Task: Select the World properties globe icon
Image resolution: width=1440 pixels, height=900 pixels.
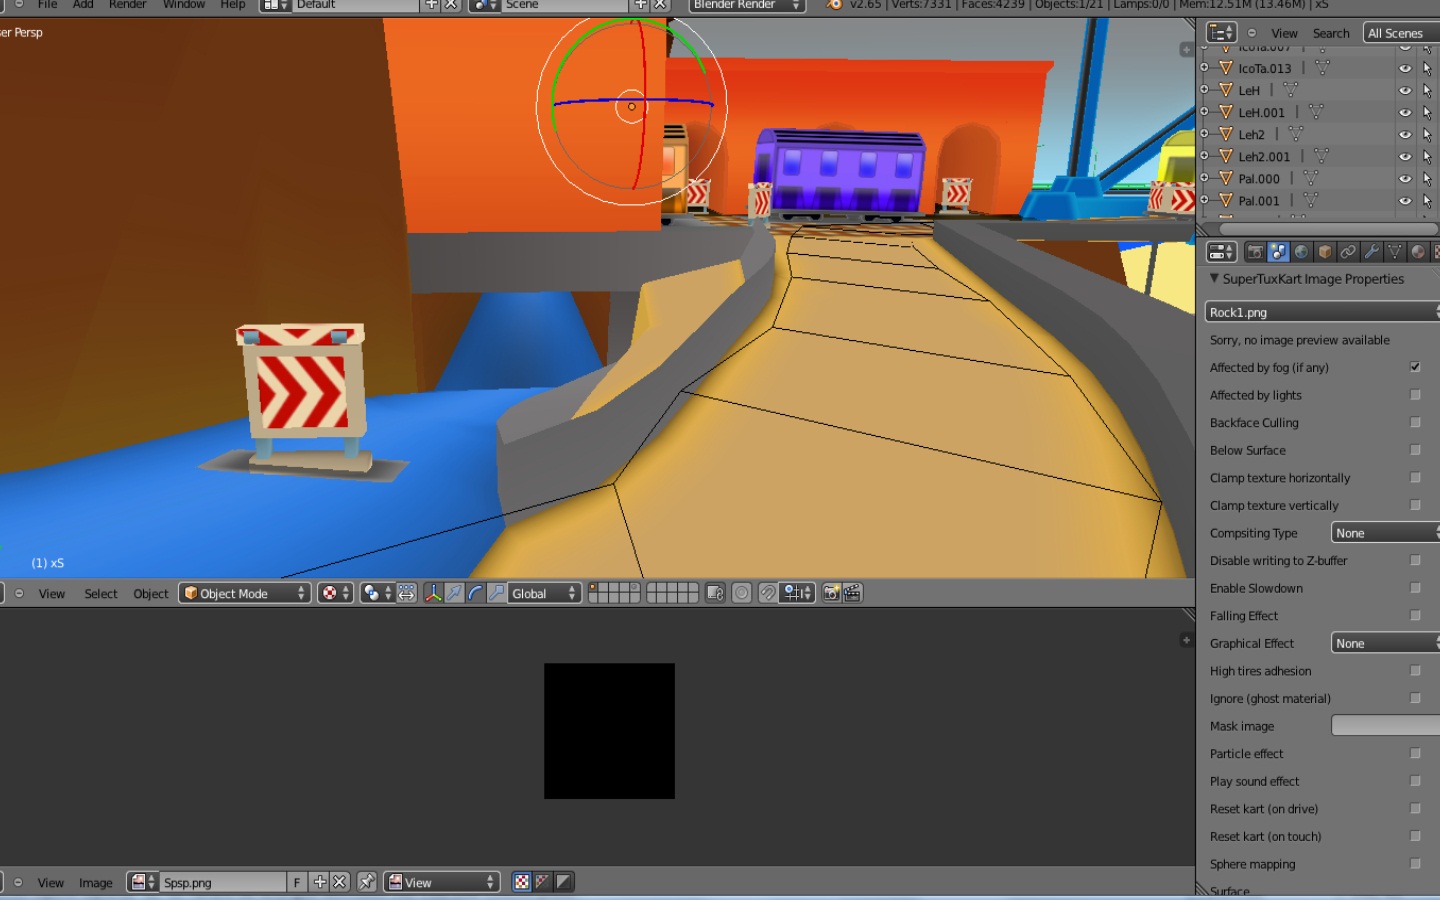Action: (1302, 252)
